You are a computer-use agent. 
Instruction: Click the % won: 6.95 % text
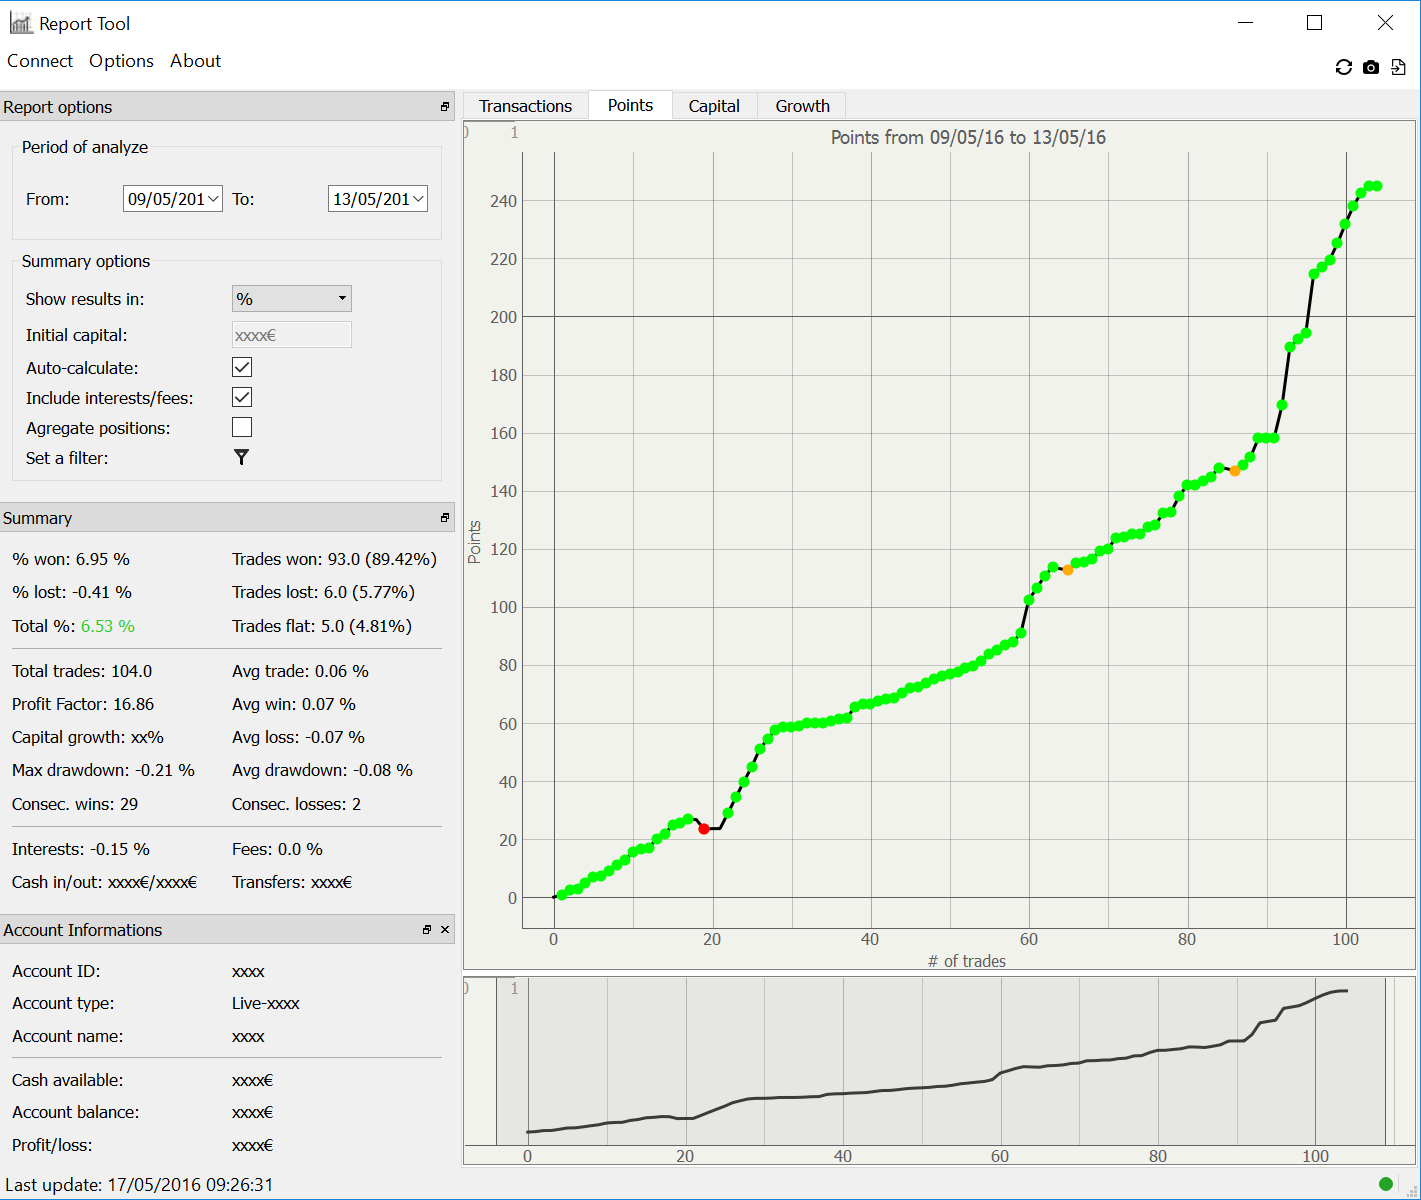coord(71,559)
